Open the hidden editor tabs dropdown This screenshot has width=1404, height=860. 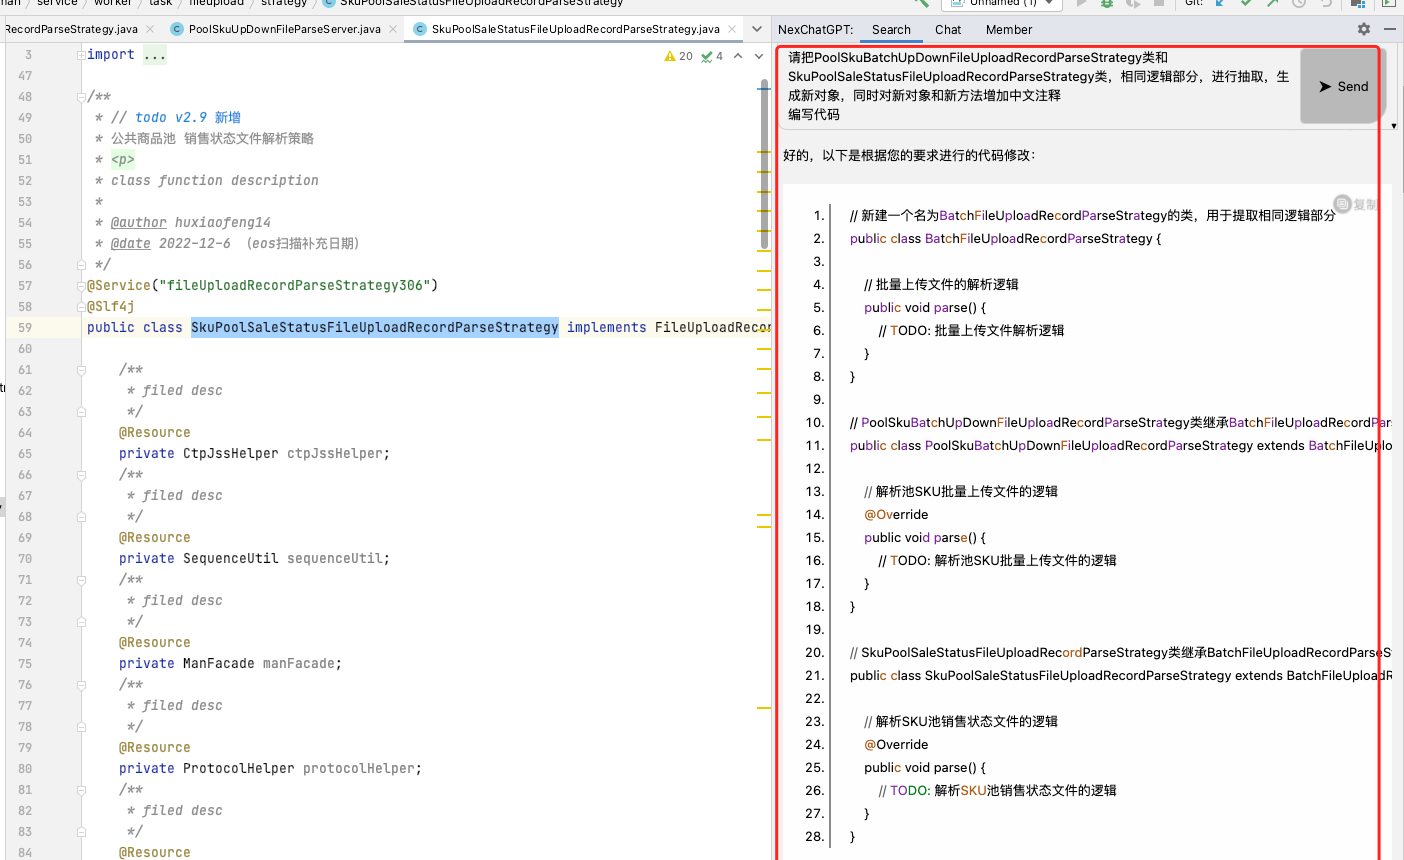(757, 29)
